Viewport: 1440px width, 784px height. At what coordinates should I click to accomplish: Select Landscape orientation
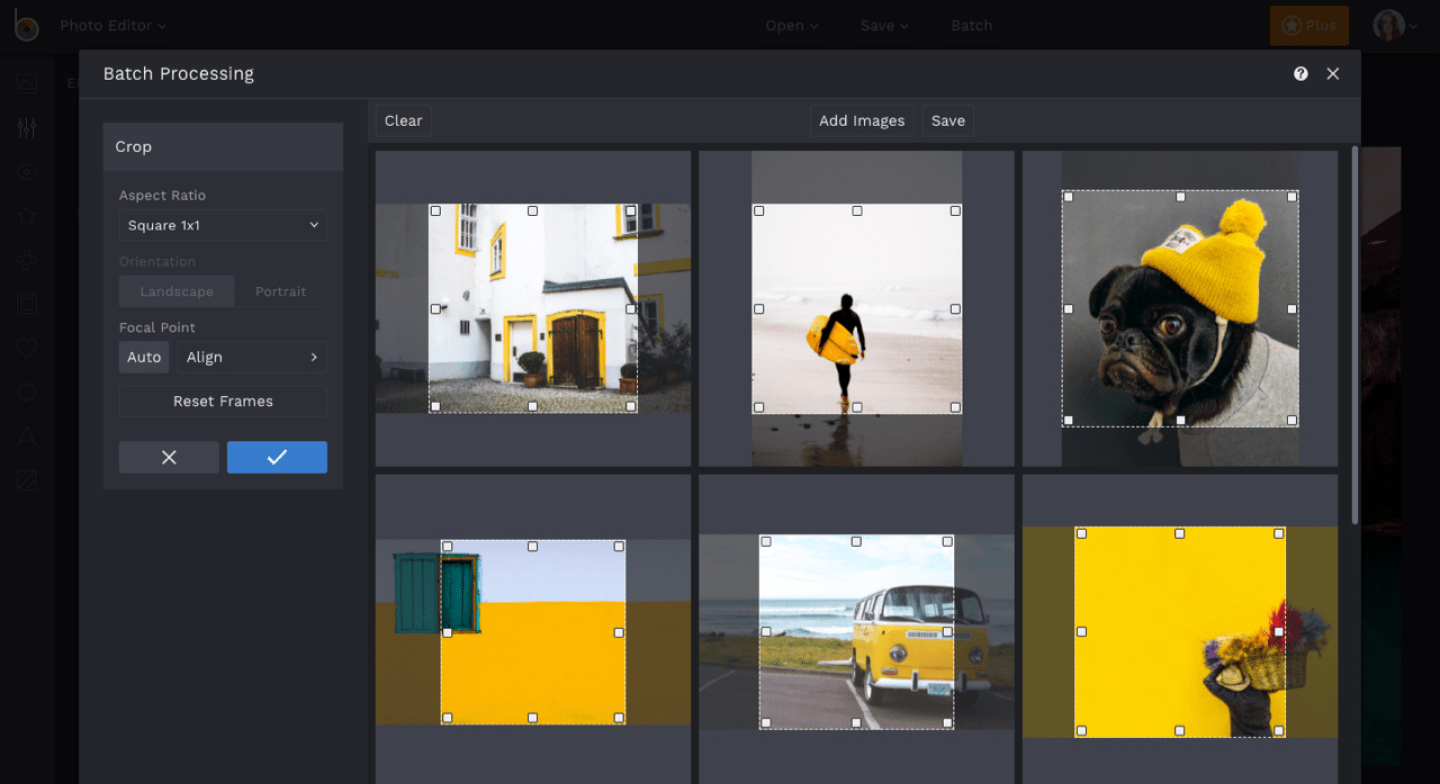(177, 292)
